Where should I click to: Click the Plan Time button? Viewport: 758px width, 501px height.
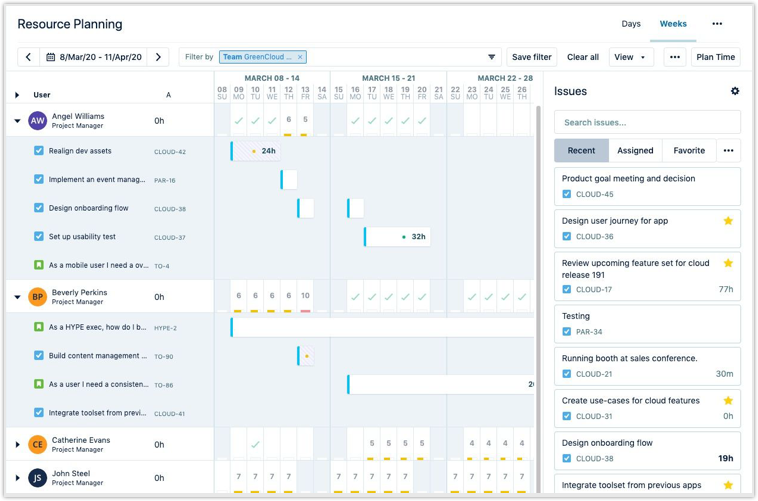tap(715, 58)
